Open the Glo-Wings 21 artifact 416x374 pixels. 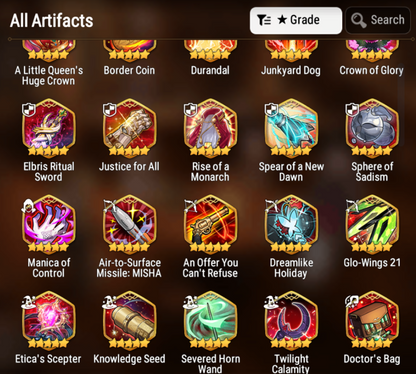tap(372, 225)
